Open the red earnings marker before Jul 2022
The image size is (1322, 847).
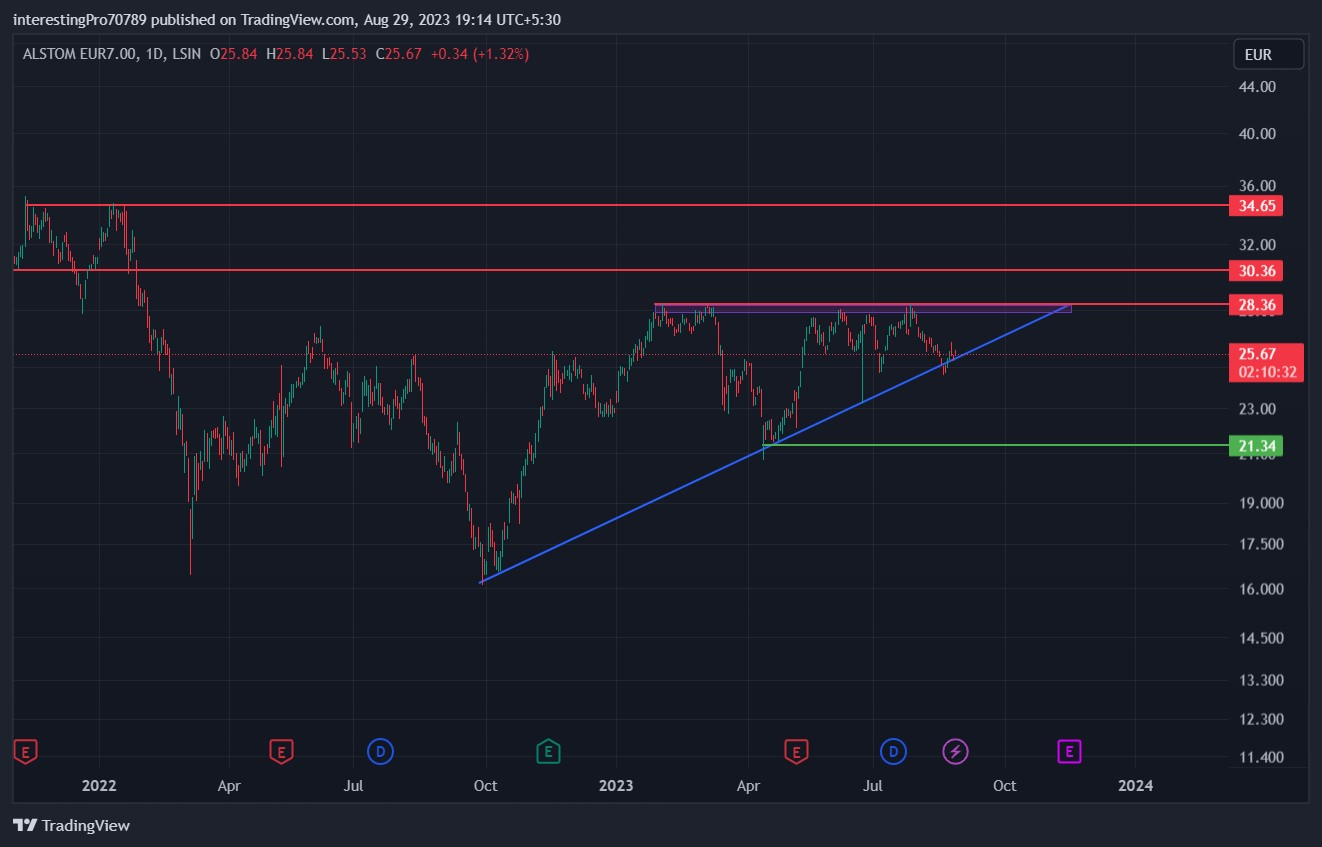tap(282, 750)
